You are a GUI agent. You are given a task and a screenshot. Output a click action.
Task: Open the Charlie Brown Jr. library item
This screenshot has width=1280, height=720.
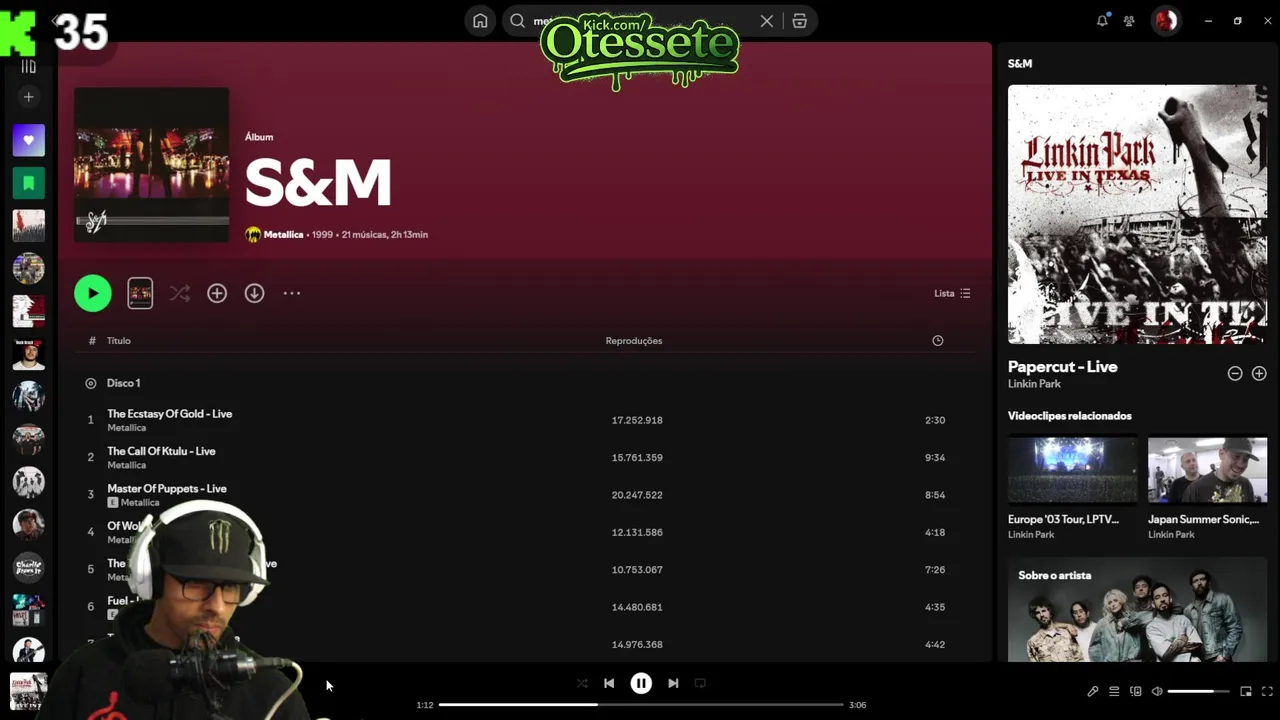(x=28, y=568)
